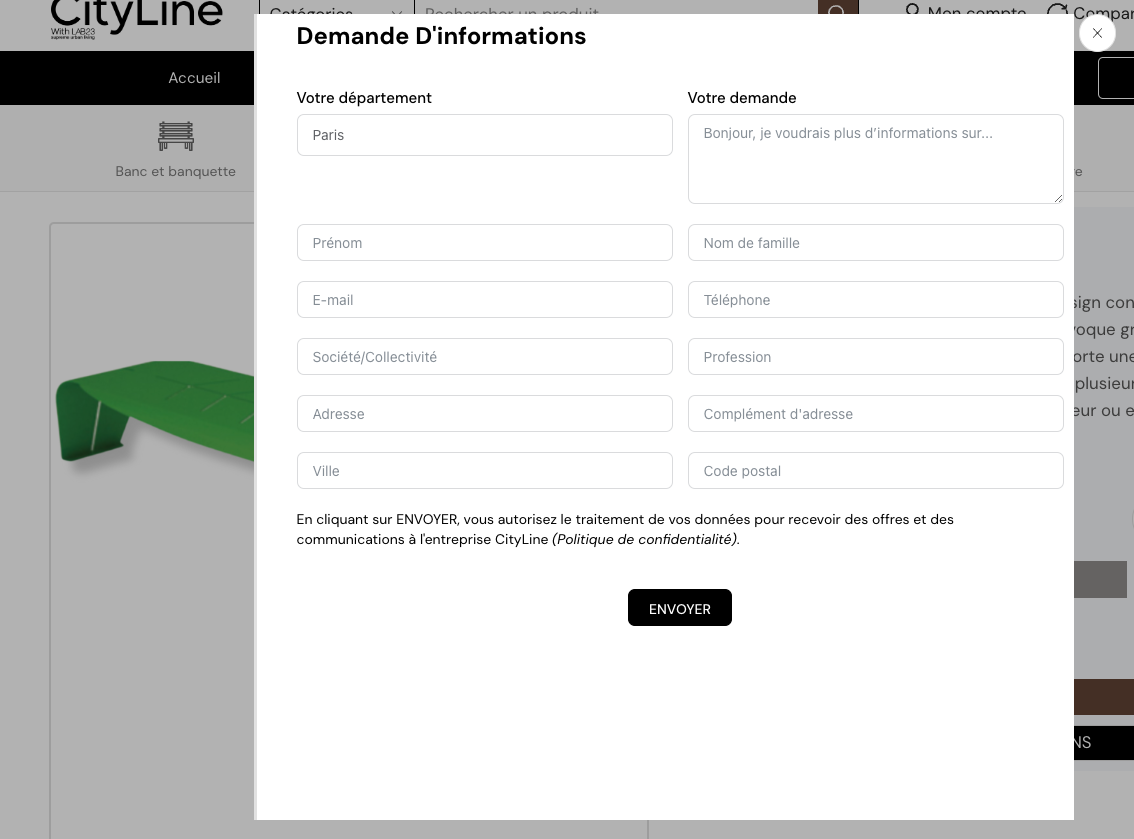1134x839 pixels.
Task: Open Mon compte user icon
Action: coord(912,11)
